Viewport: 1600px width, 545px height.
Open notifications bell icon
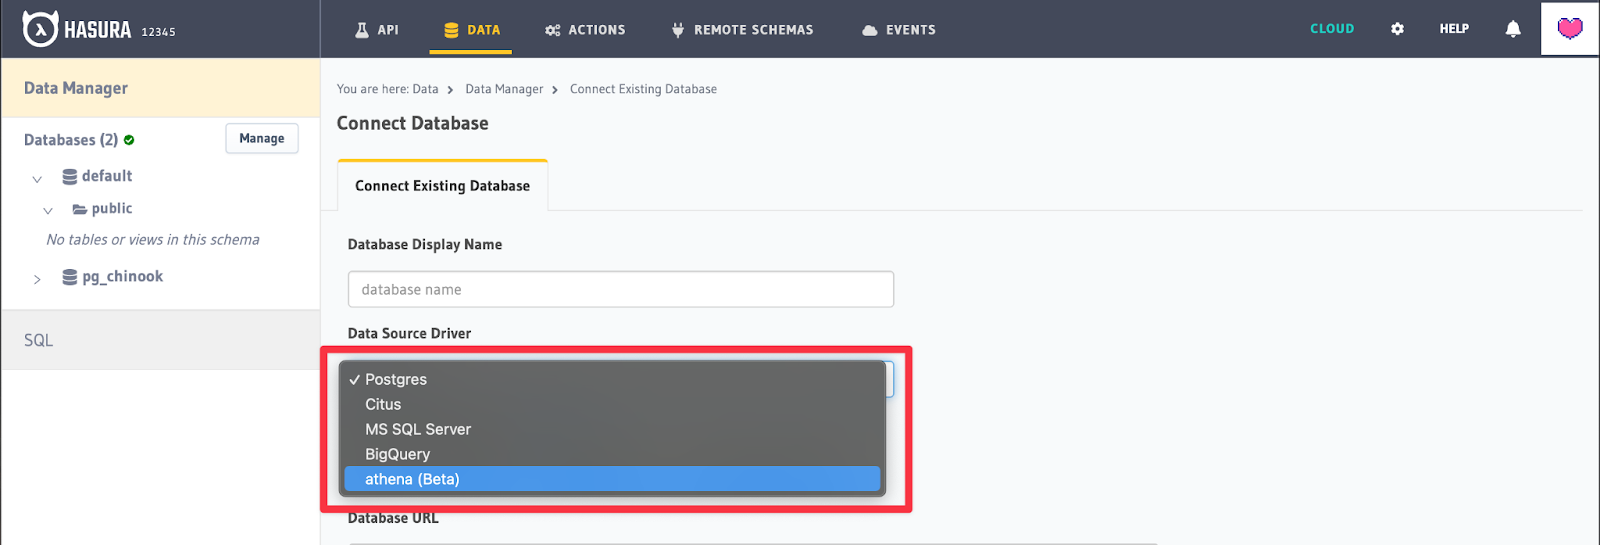pyautogui.click(x=1513, y=29)
